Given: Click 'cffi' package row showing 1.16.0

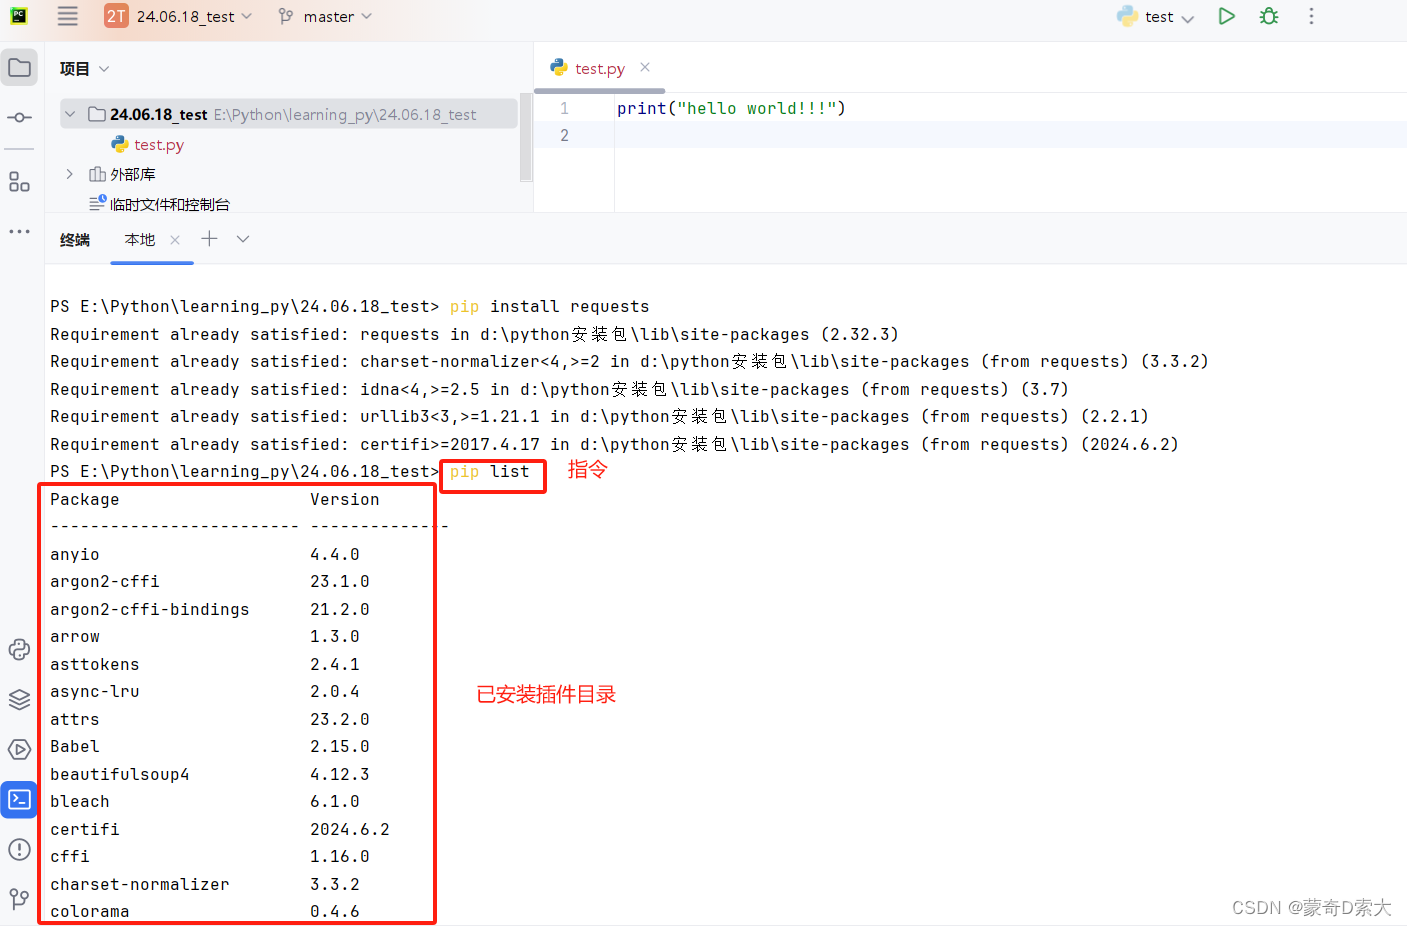Looking at the screenshot, I should tap(210, 856).
